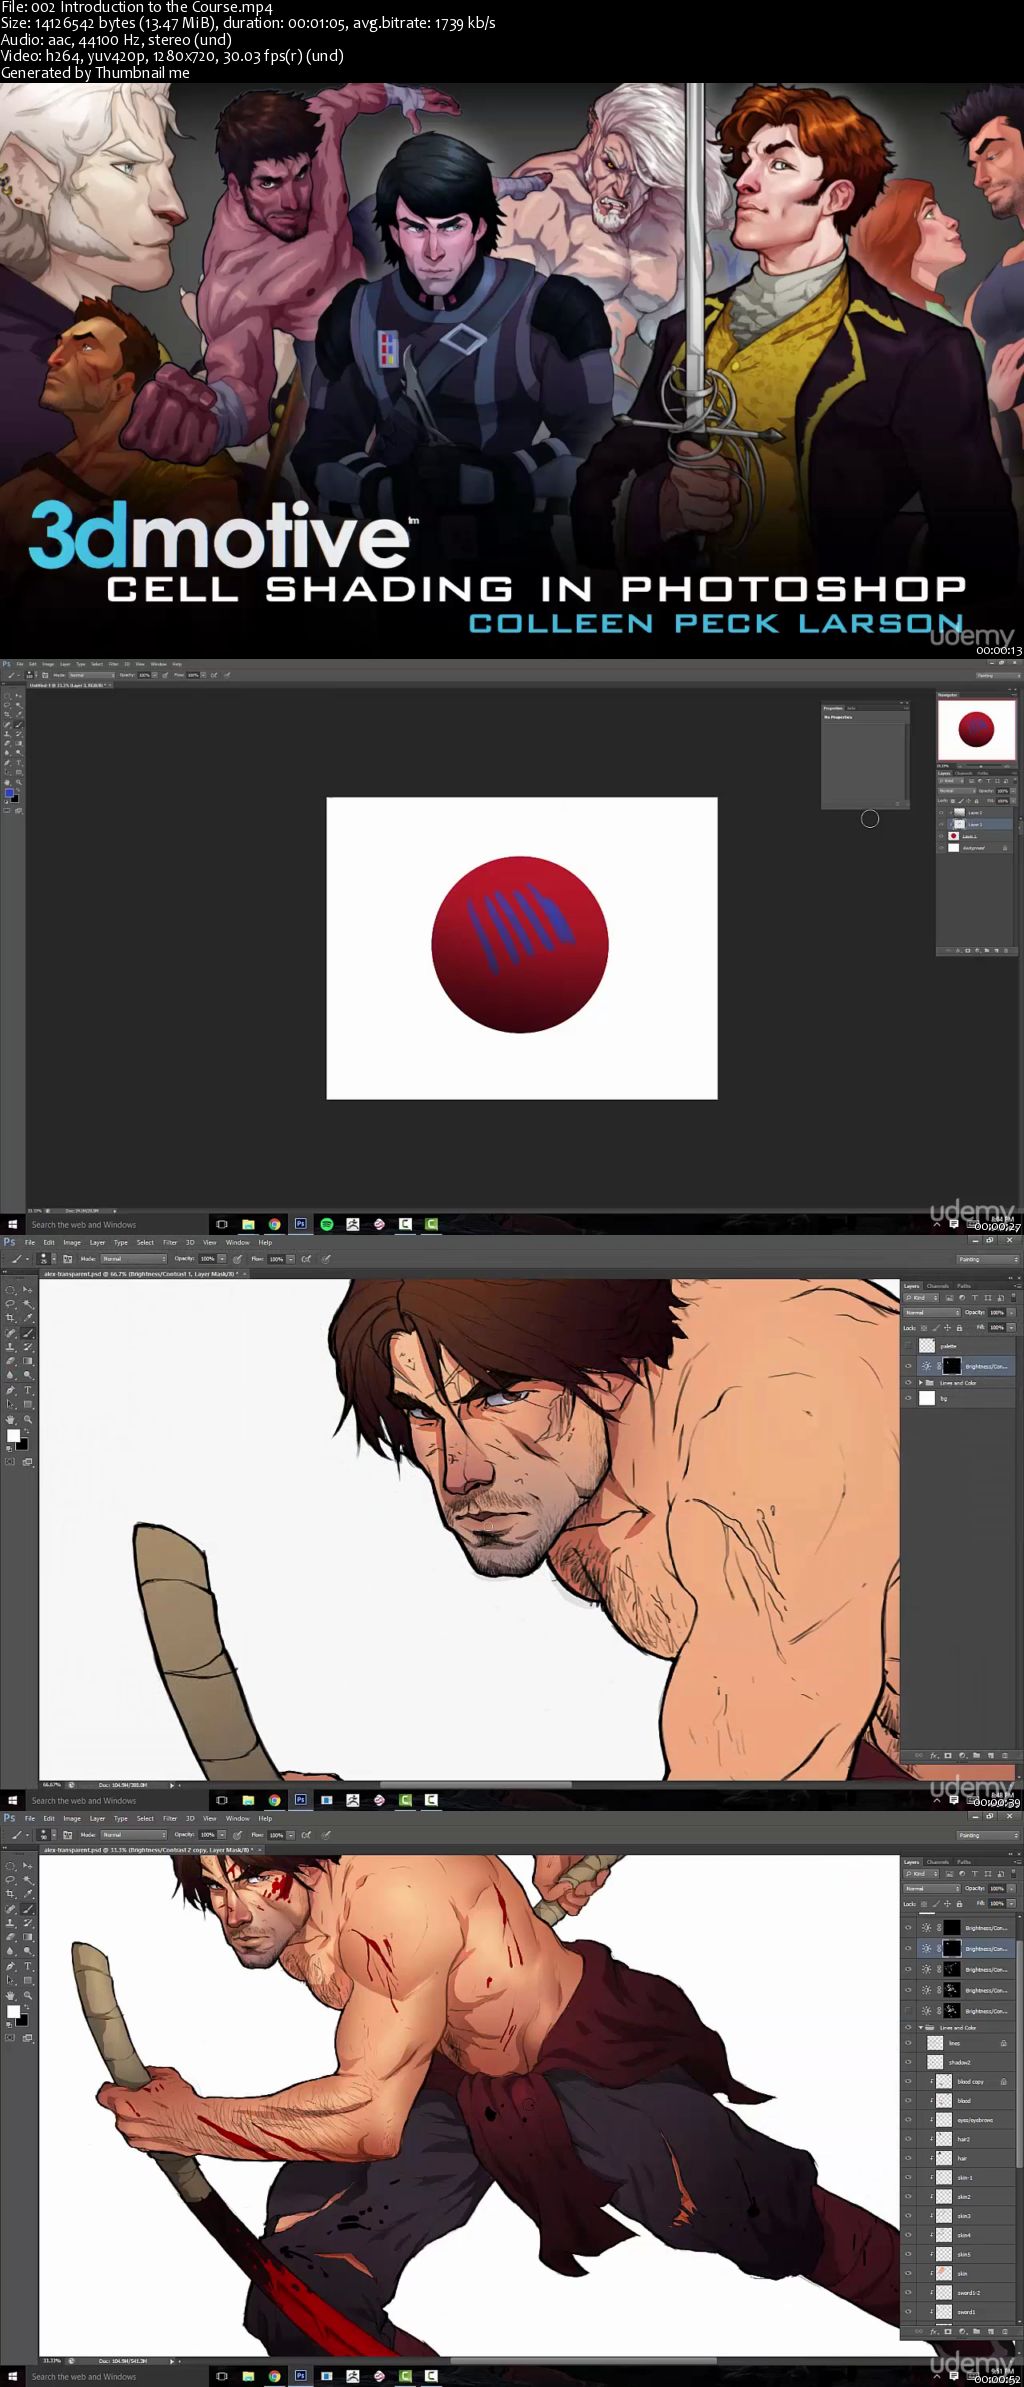Open Image menu in face close-up frame
Image resolution: width=1024 pixels, height=2387 pixels.
[x=72, y=1242]
